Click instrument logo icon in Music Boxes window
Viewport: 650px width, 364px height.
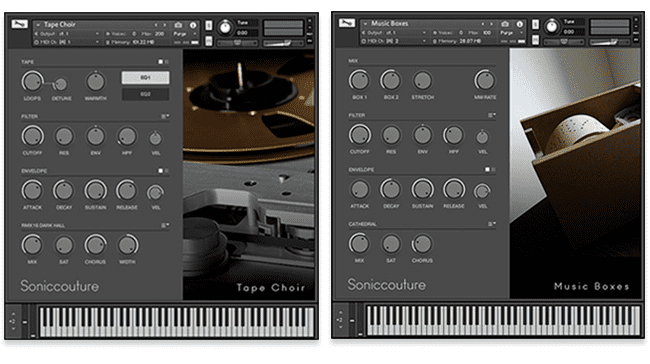pos(347,23)
